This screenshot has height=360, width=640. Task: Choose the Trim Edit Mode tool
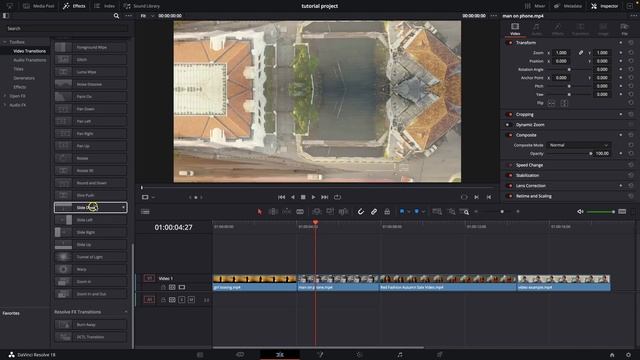(x=273, y=211)
